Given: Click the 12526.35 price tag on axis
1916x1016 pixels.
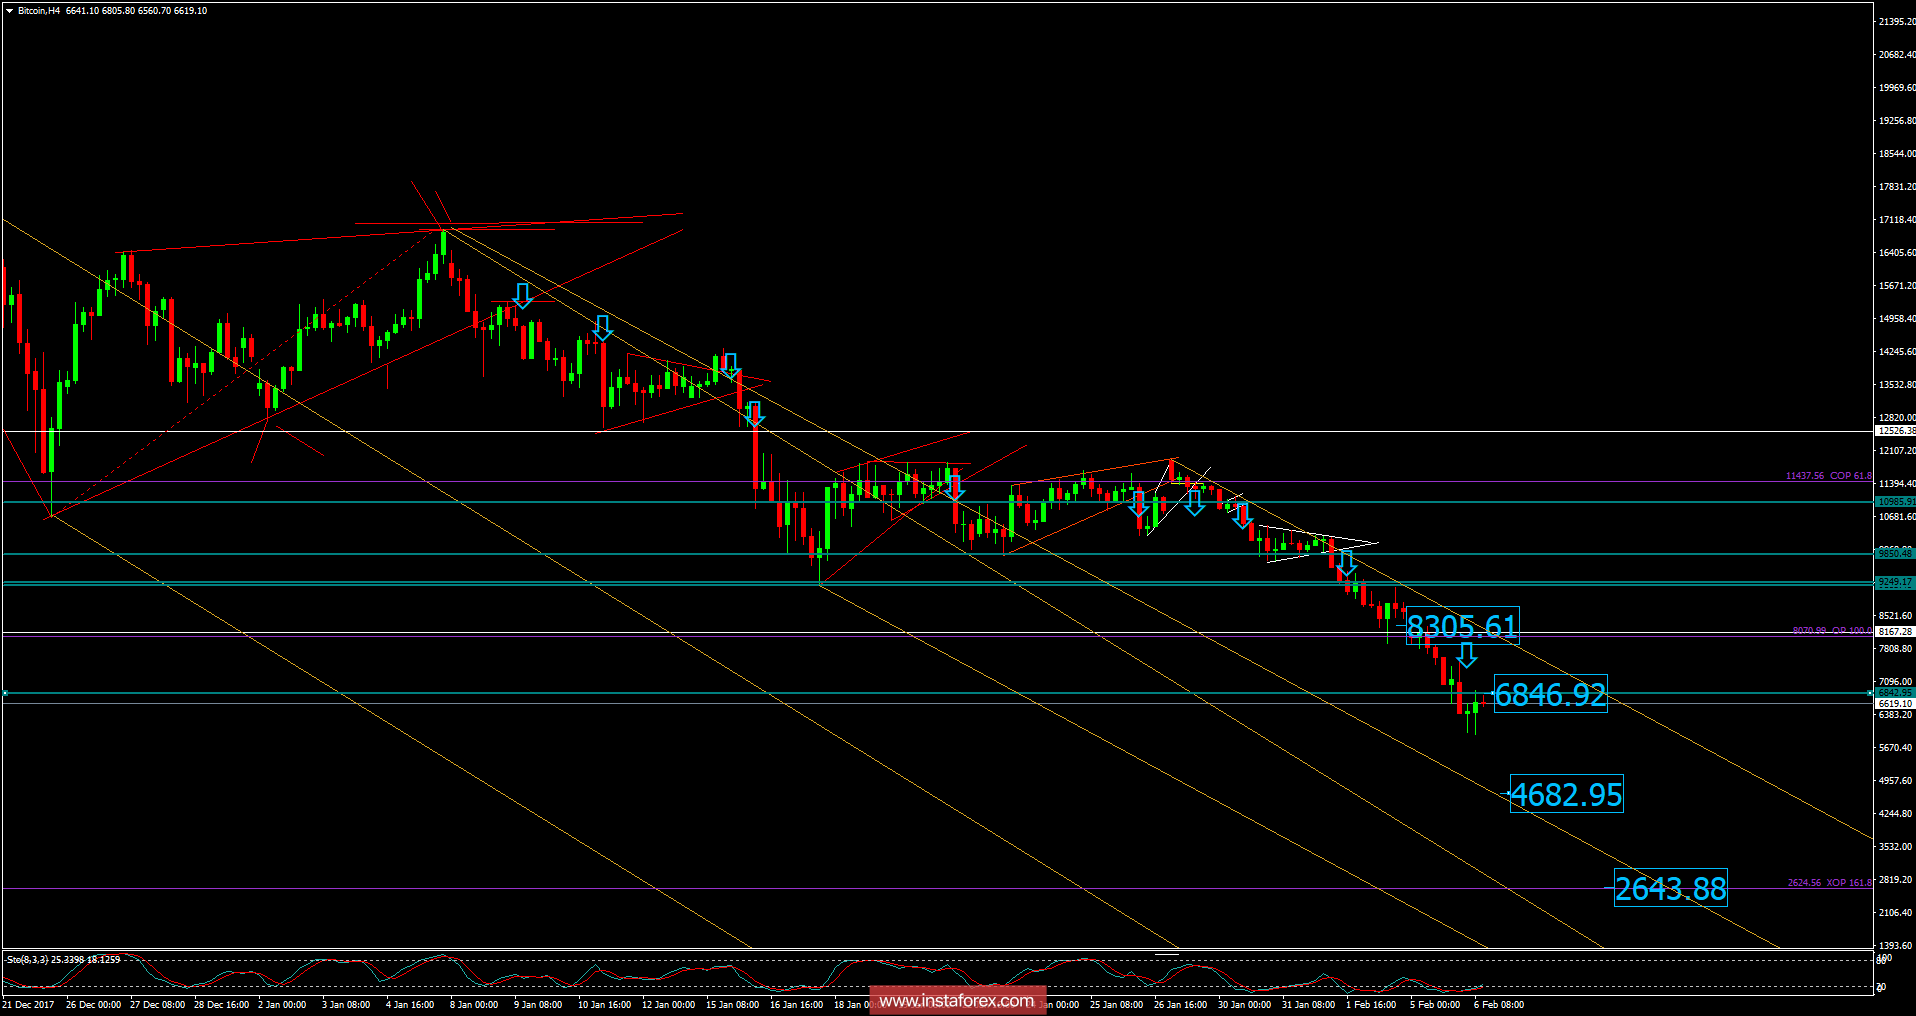Looking at the screenshot, I should point(1895,431).
